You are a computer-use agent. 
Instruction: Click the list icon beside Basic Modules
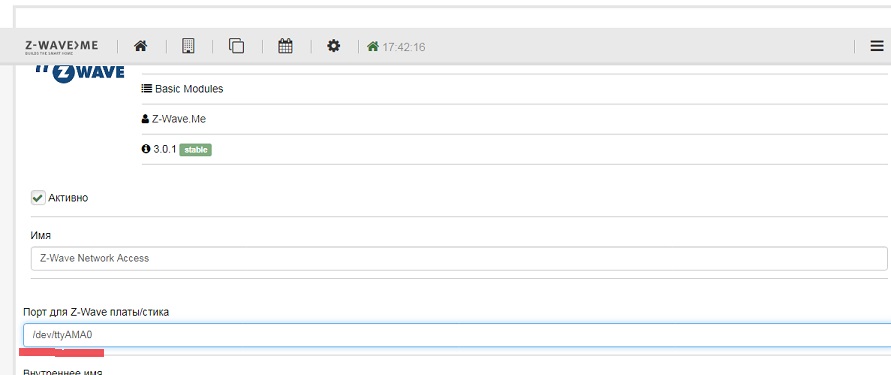click(x=147, y=89)
